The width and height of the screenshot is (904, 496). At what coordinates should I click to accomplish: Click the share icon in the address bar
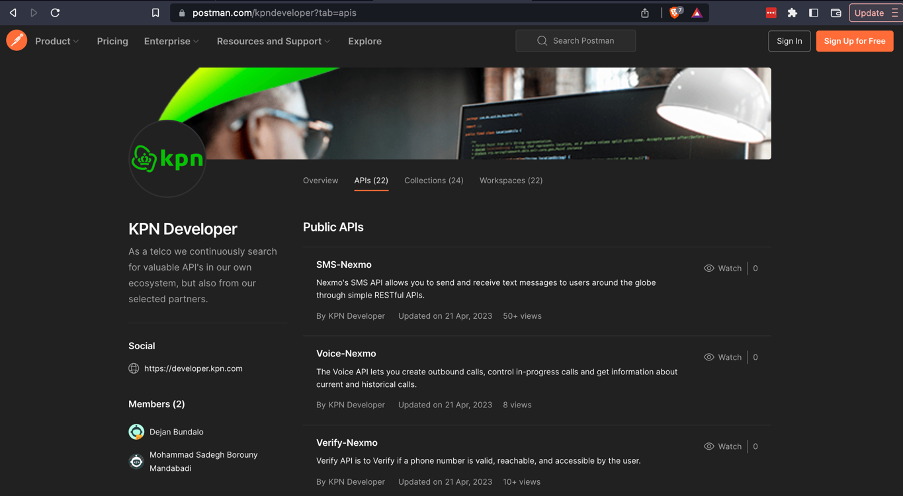[645, 13]
